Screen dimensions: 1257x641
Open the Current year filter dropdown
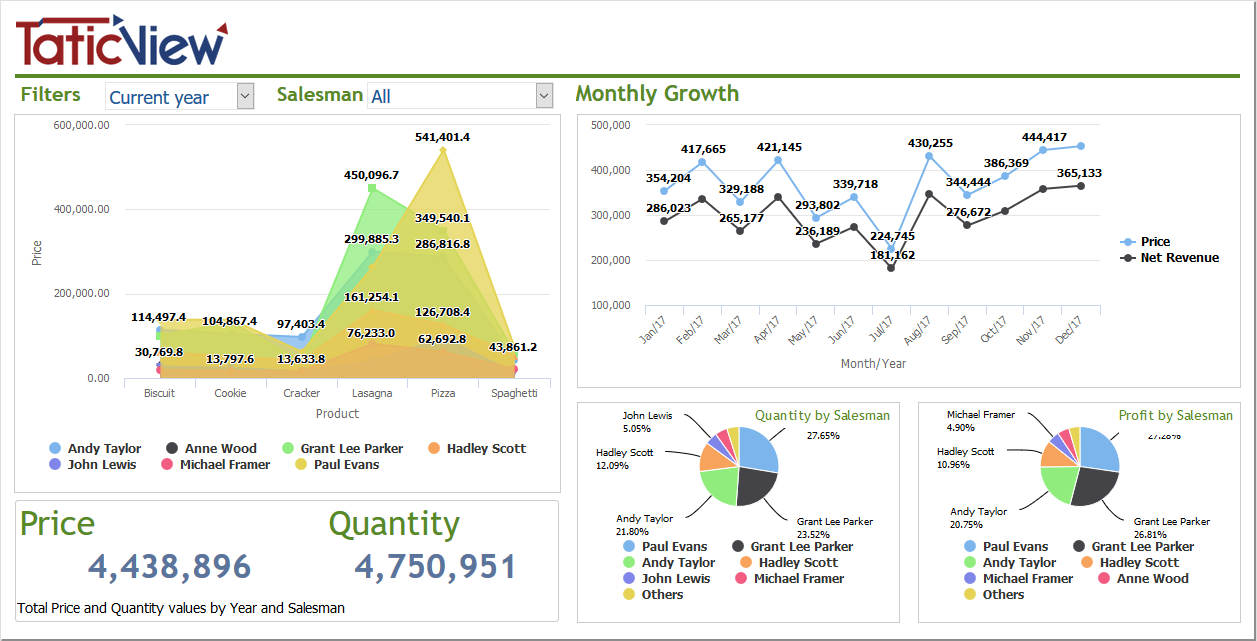246,96
